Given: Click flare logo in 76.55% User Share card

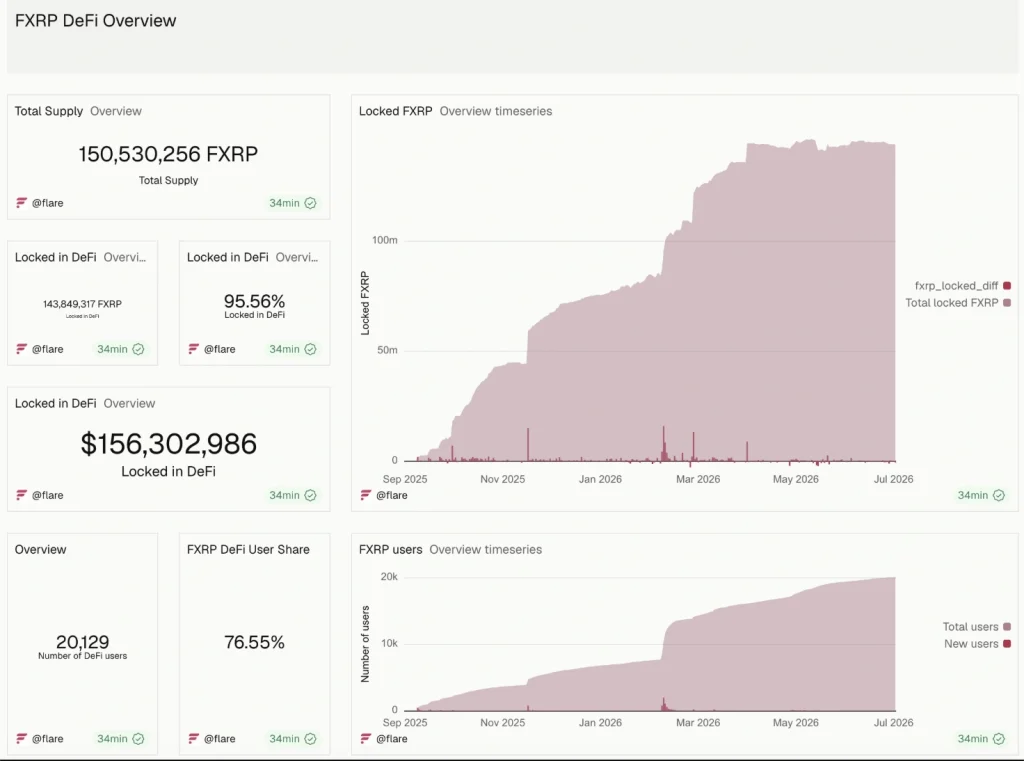Looking at the screenshot, I should (x=193, y=739).
